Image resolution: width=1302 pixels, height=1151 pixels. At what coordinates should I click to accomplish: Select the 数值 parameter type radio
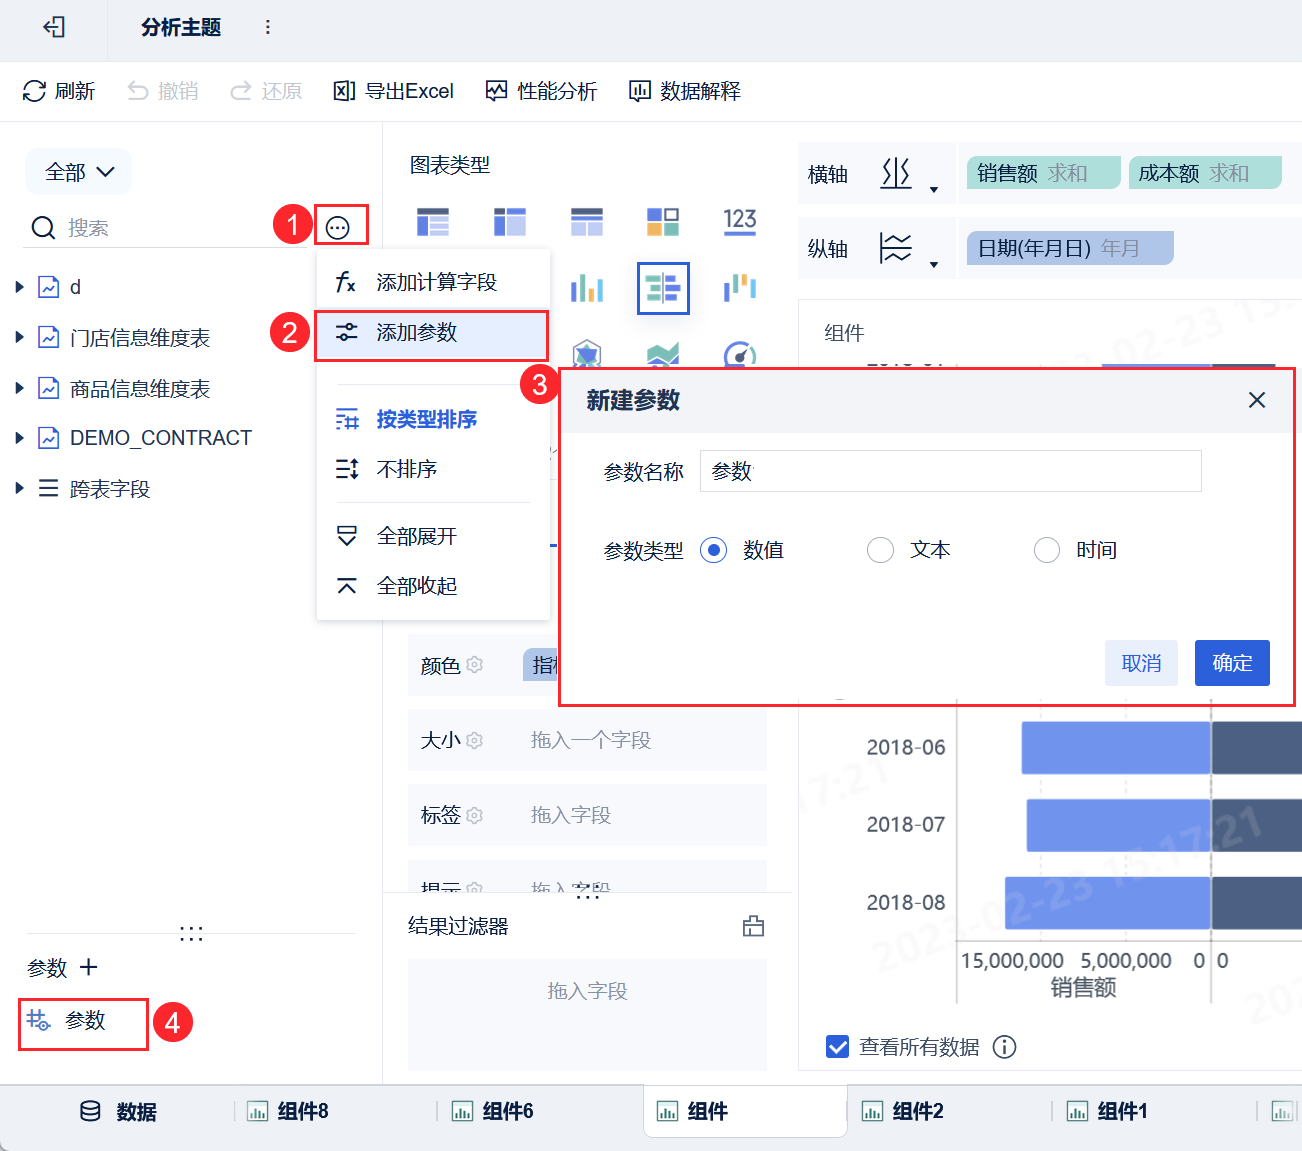(x=713, y=550)
